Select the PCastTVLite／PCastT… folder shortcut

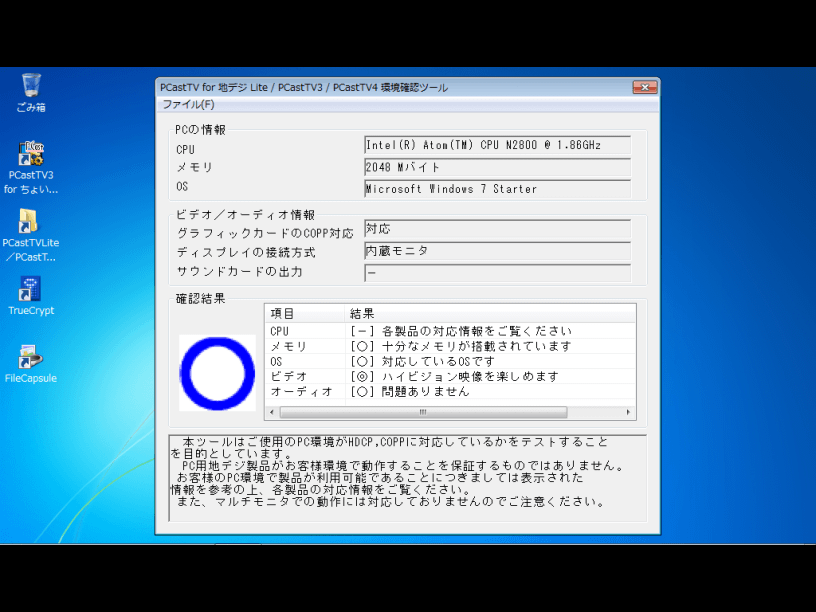(31, 235)
